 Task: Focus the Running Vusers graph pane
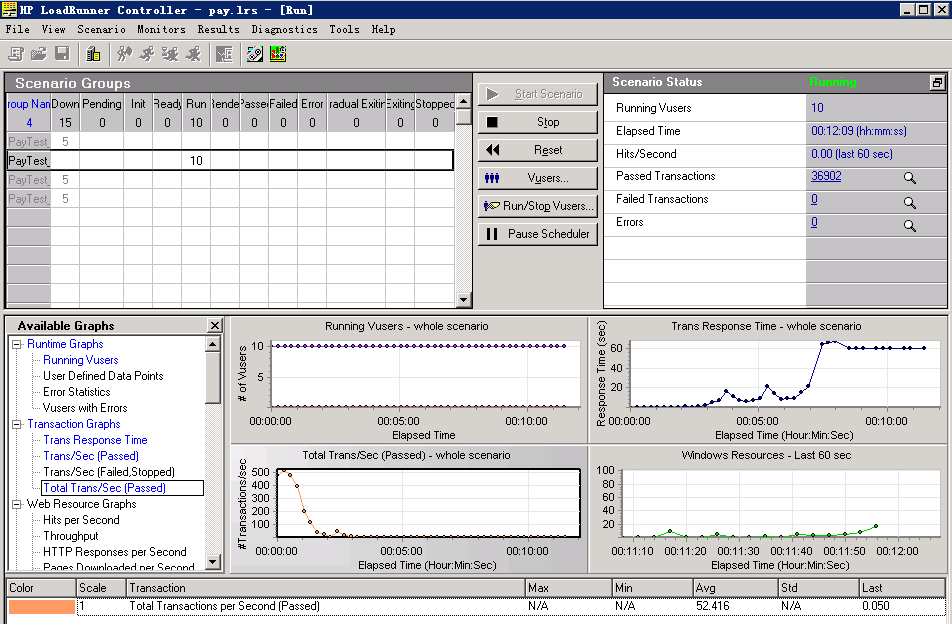point(409,380)
